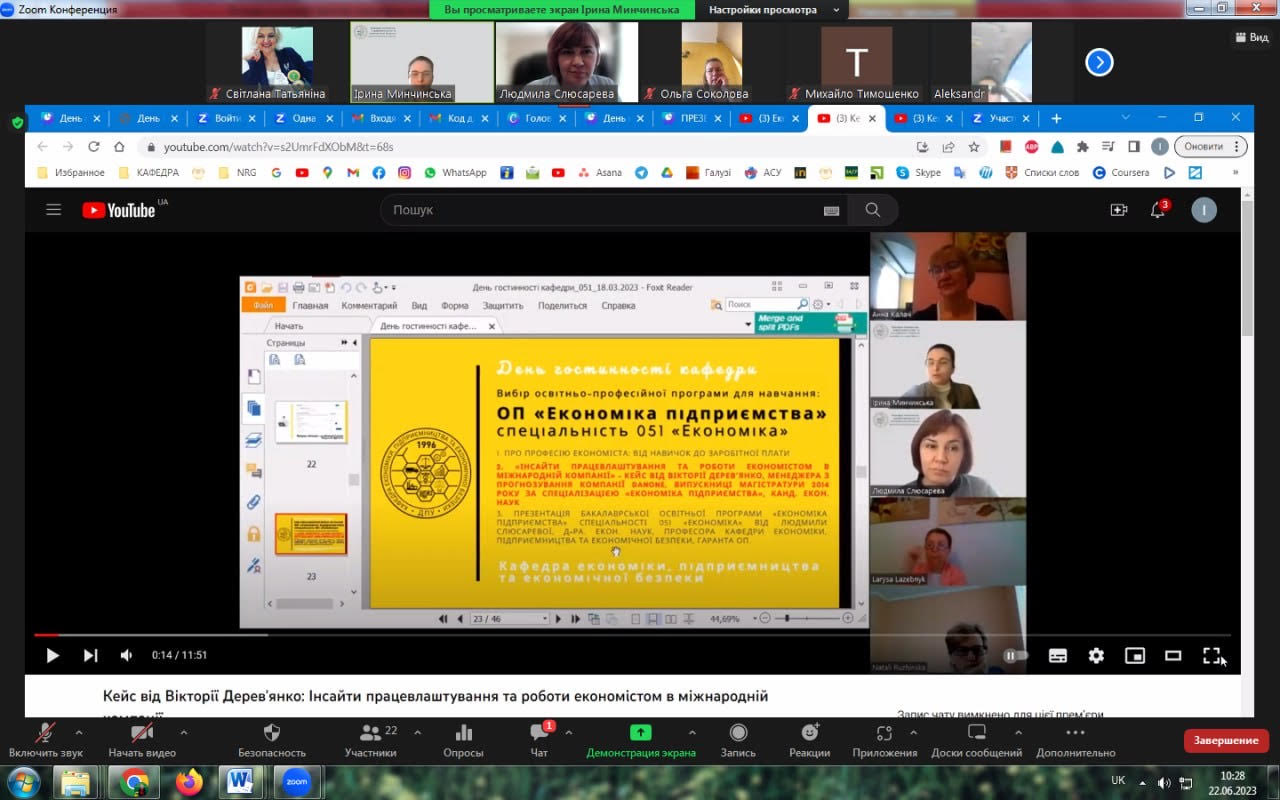Play the YouTube video

[x=52, y=655]
